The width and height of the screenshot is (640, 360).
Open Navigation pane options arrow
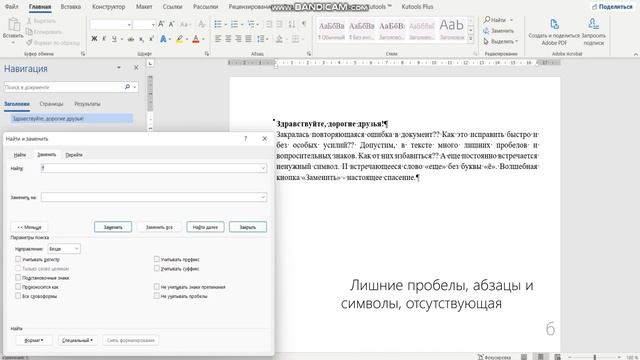coord(119,67)
